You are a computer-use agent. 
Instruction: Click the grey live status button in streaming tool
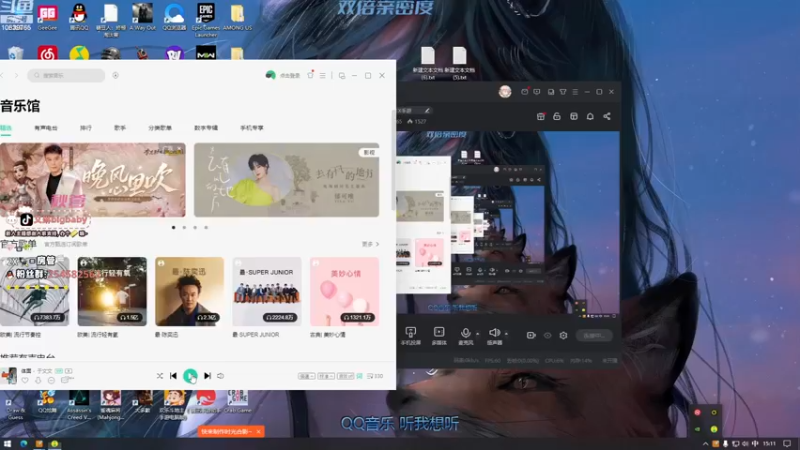[594, 335]
